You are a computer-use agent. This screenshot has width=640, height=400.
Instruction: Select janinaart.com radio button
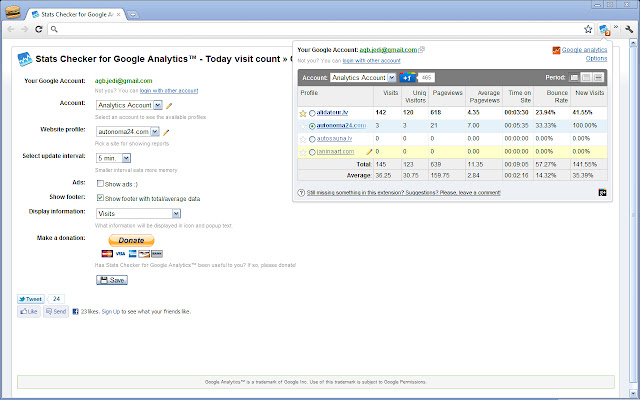click(312, 152)
